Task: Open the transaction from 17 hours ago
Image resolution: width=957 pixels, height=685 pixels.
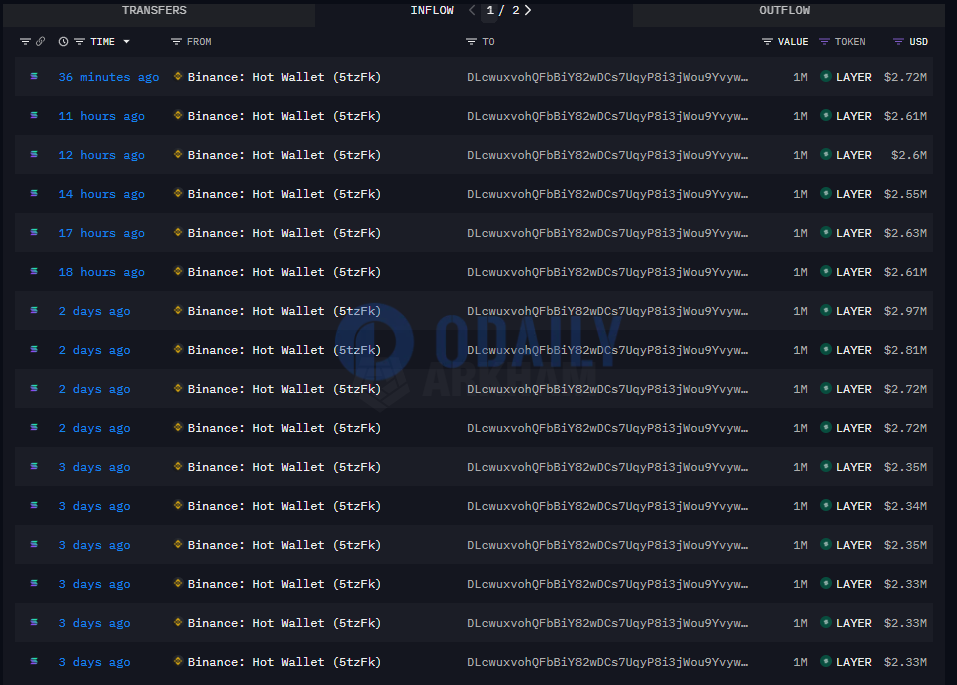Action: point(101,233)
